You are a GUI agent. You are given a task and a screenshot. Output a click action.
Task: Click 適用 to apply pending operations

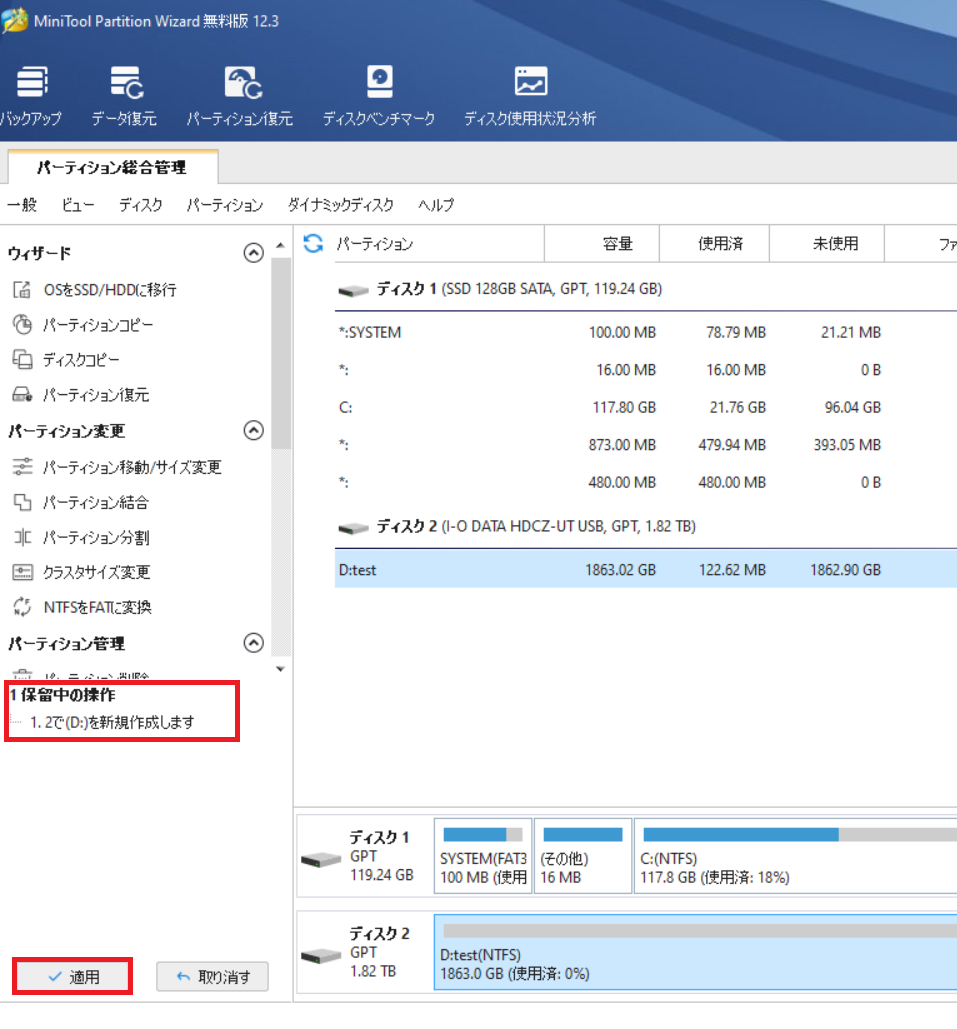coord(73,976)
